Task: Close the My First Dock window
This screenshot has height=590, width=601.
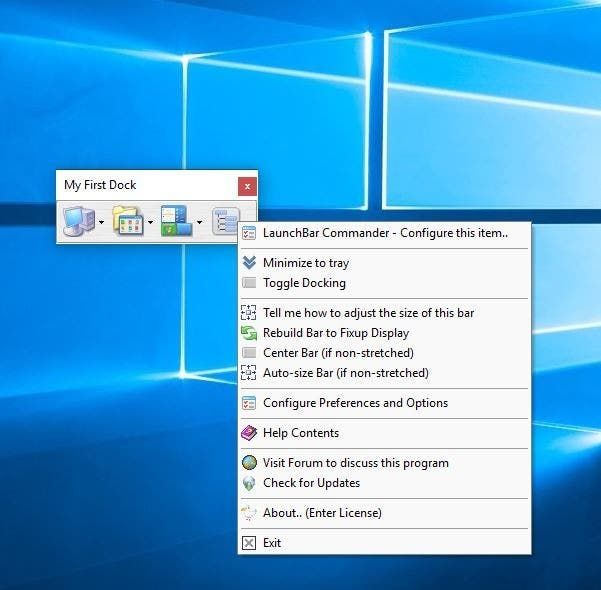Action: click(x=247, y=186)
